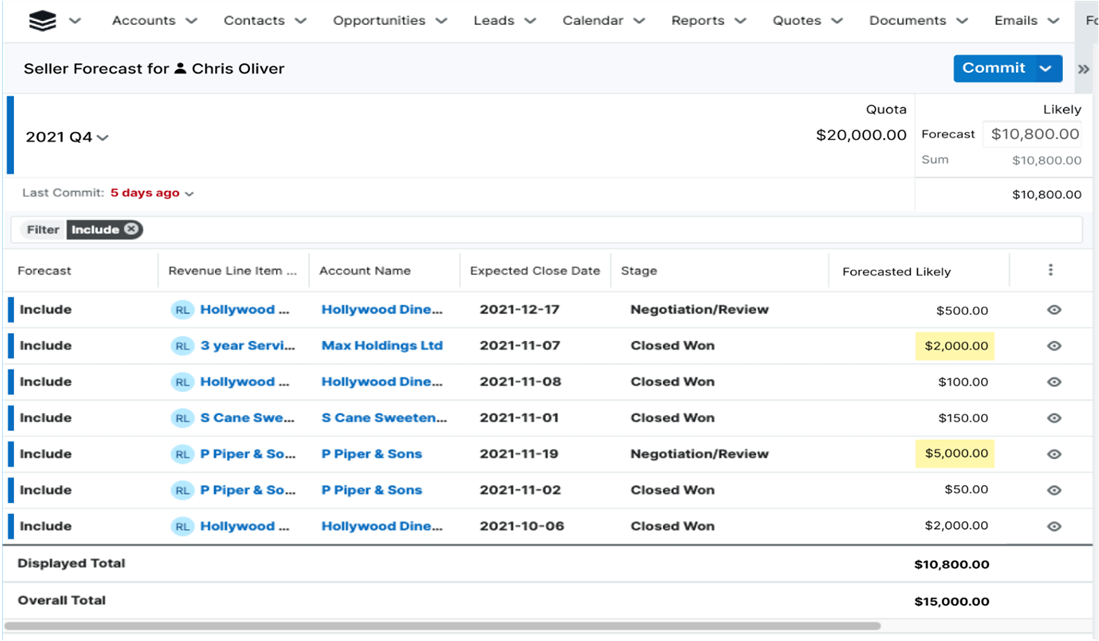
Task: Click the horizontal scrollbar at the bottom
Action: pos(440,626)
